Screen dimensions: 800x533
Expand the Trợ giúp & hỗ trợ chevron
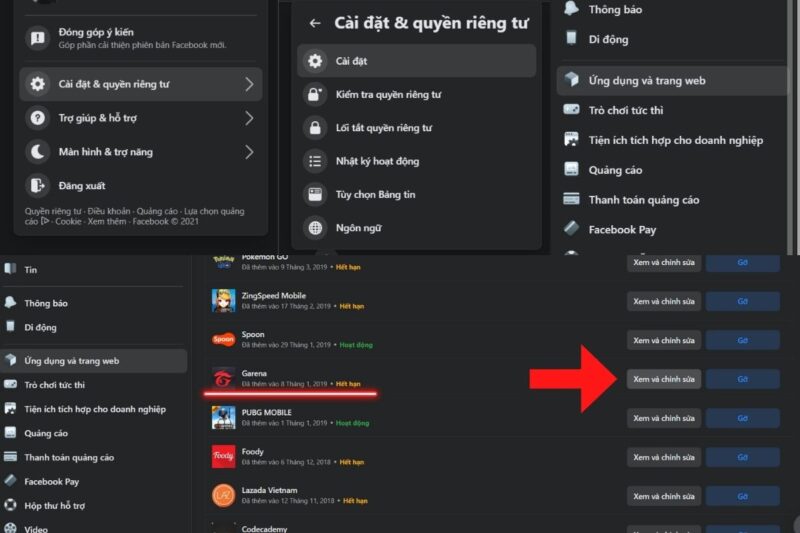[249, 118]
